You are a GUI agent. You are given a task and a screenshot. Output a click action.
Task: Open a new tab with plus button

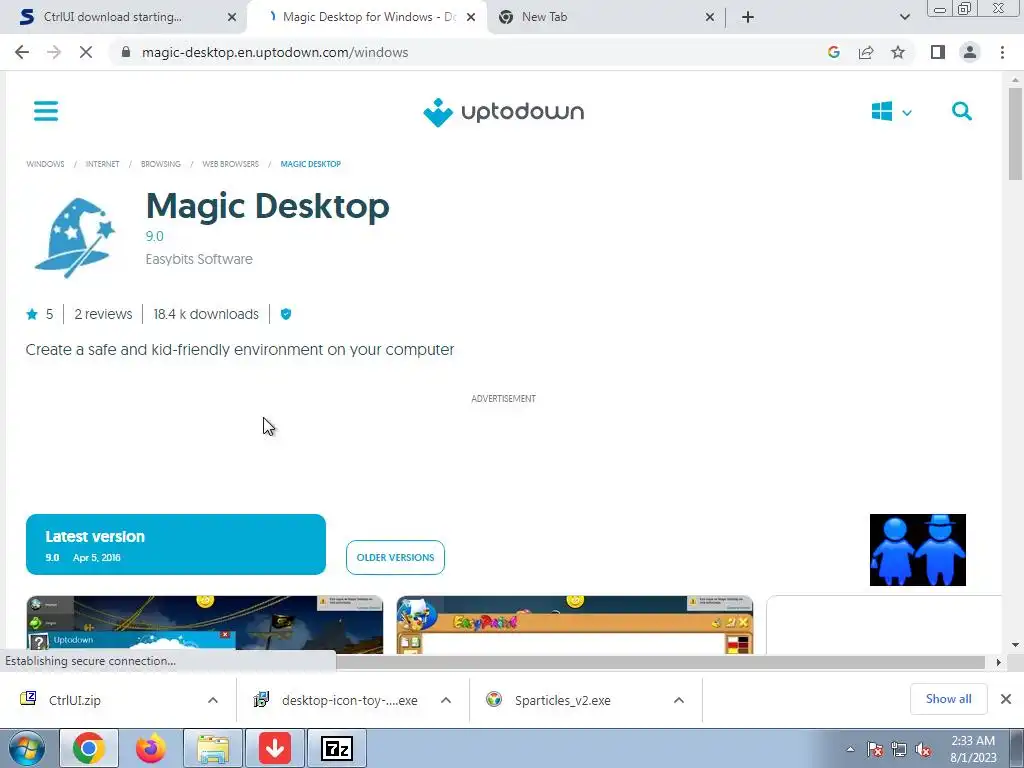[x=748, y=17]
